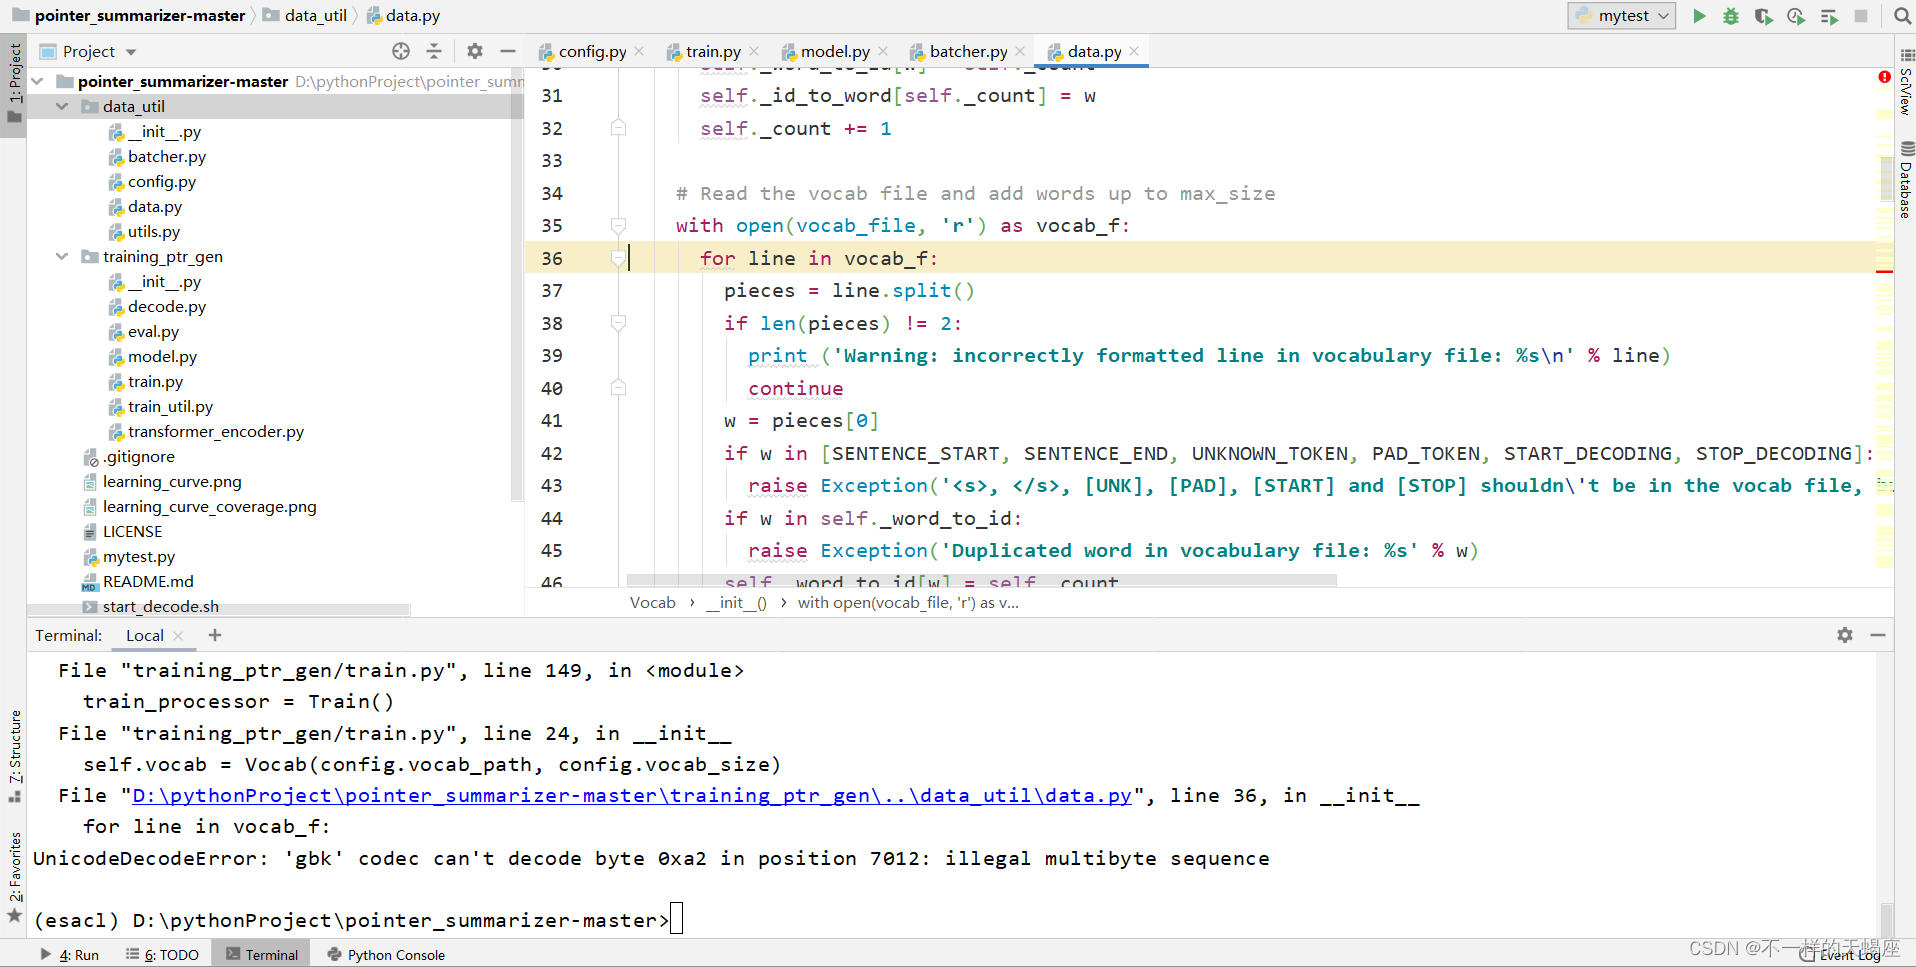
Task: Click __init__() in the breadcrumb bar
Action: point(736,602)
